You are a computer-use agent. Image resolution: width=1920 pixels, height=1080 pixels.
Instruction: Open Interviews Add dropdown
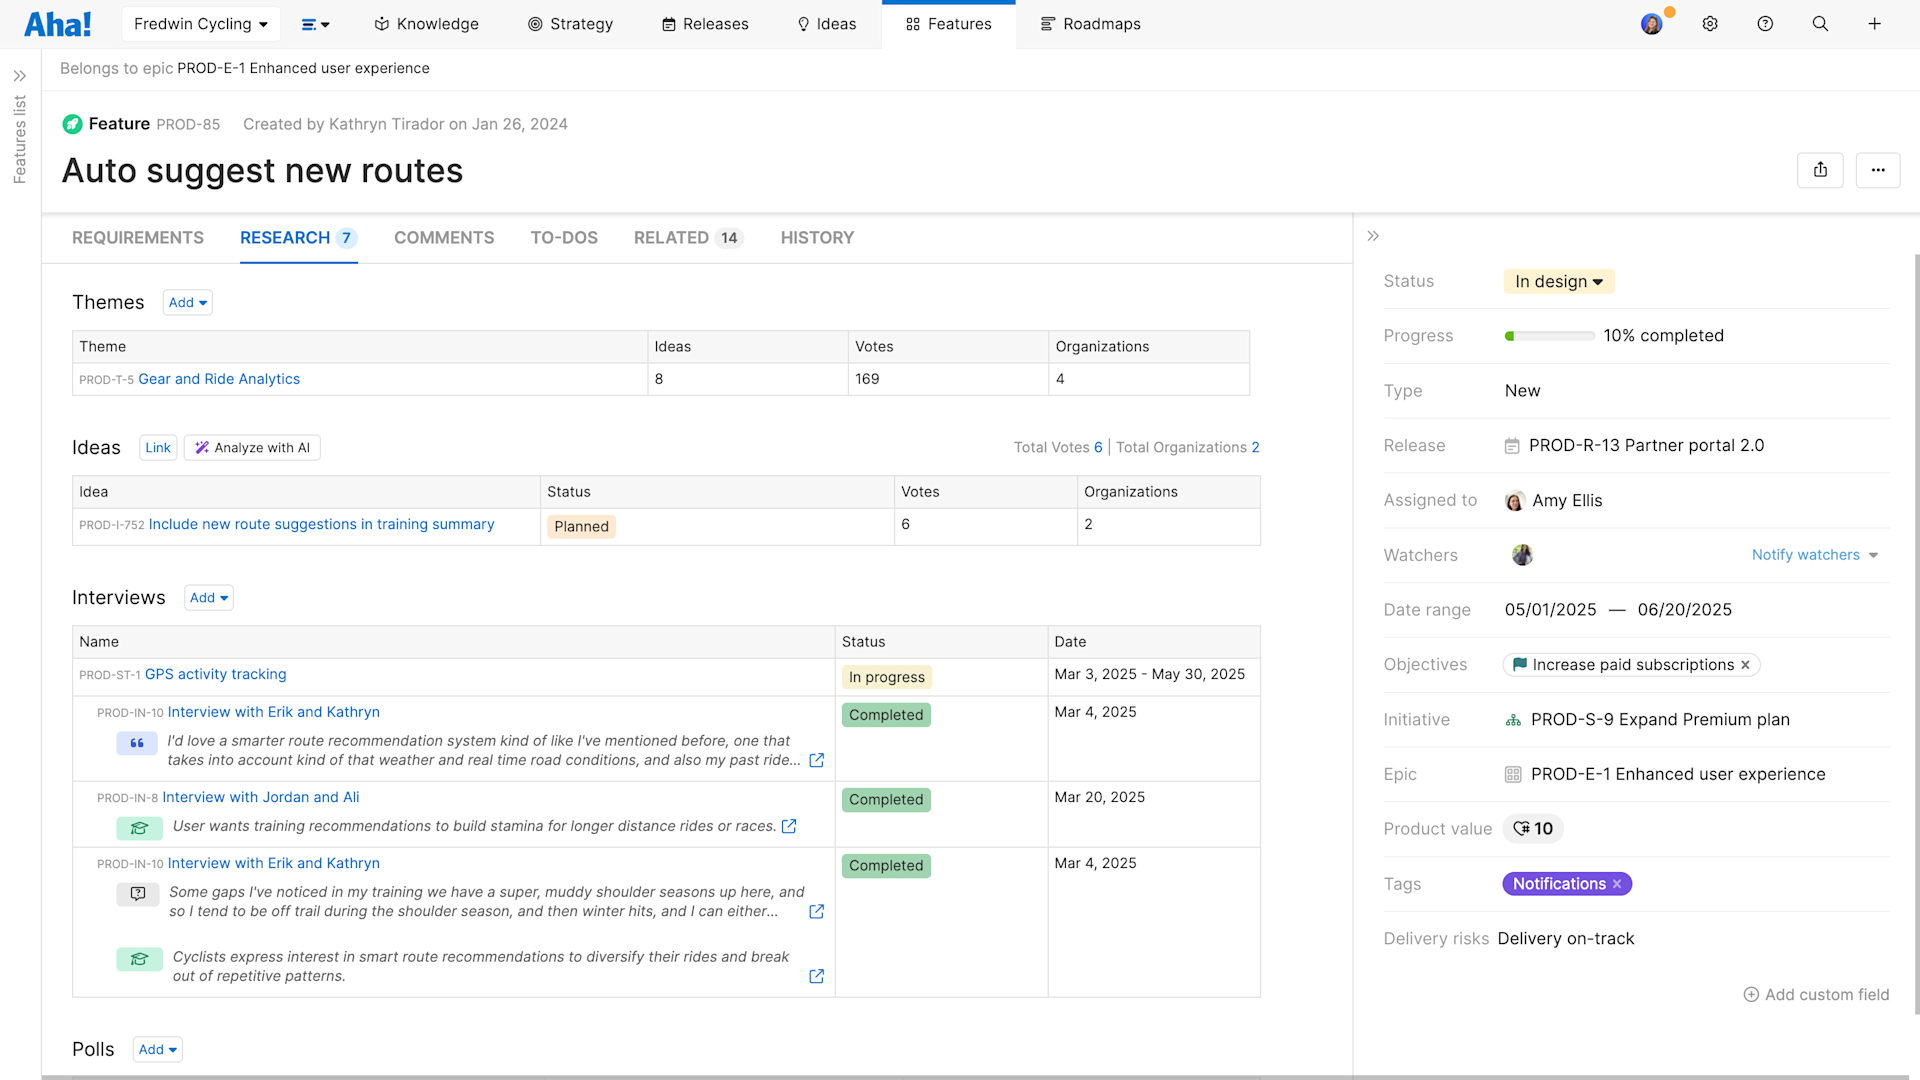(x=209, y=598)
